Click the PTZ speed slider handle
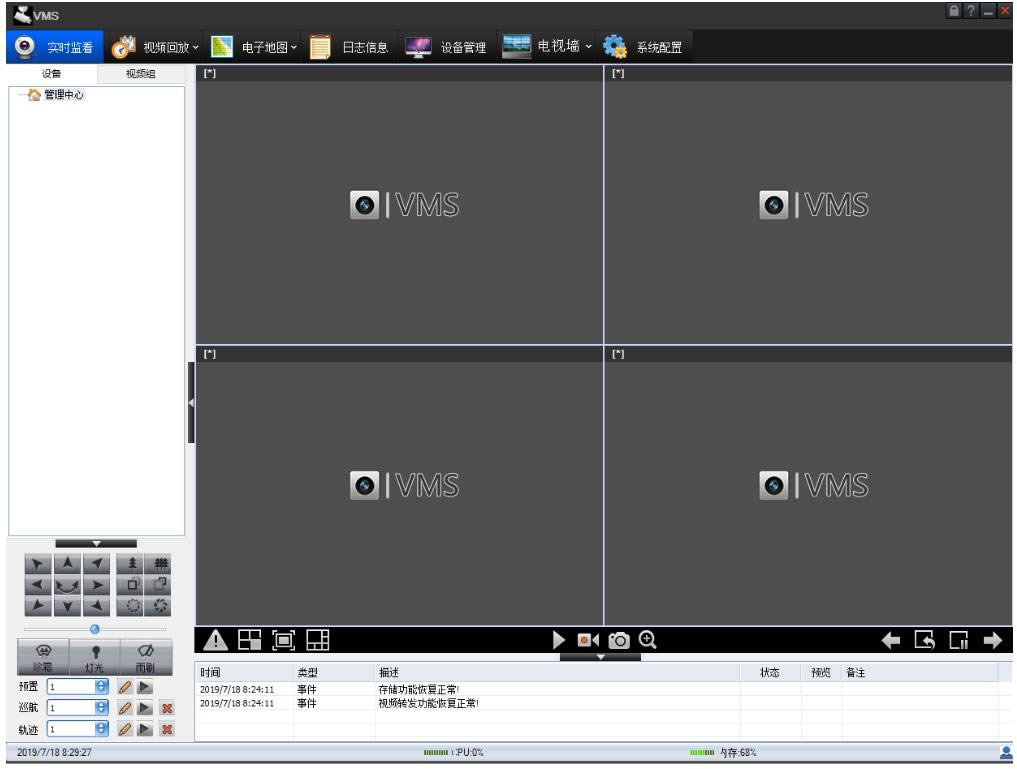The height and width of the screenshot is (769, 1017). [x=94, y=629]
